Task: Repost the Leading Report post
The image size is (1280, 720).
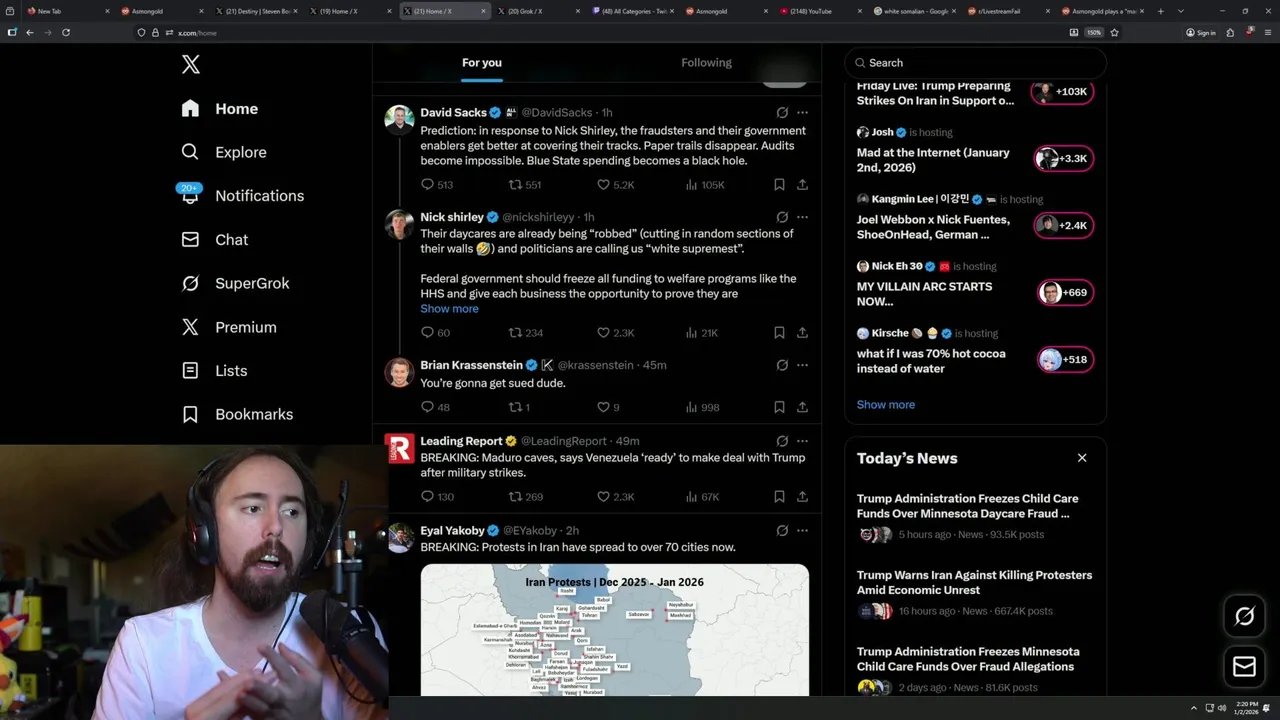Action: [525, 497]
